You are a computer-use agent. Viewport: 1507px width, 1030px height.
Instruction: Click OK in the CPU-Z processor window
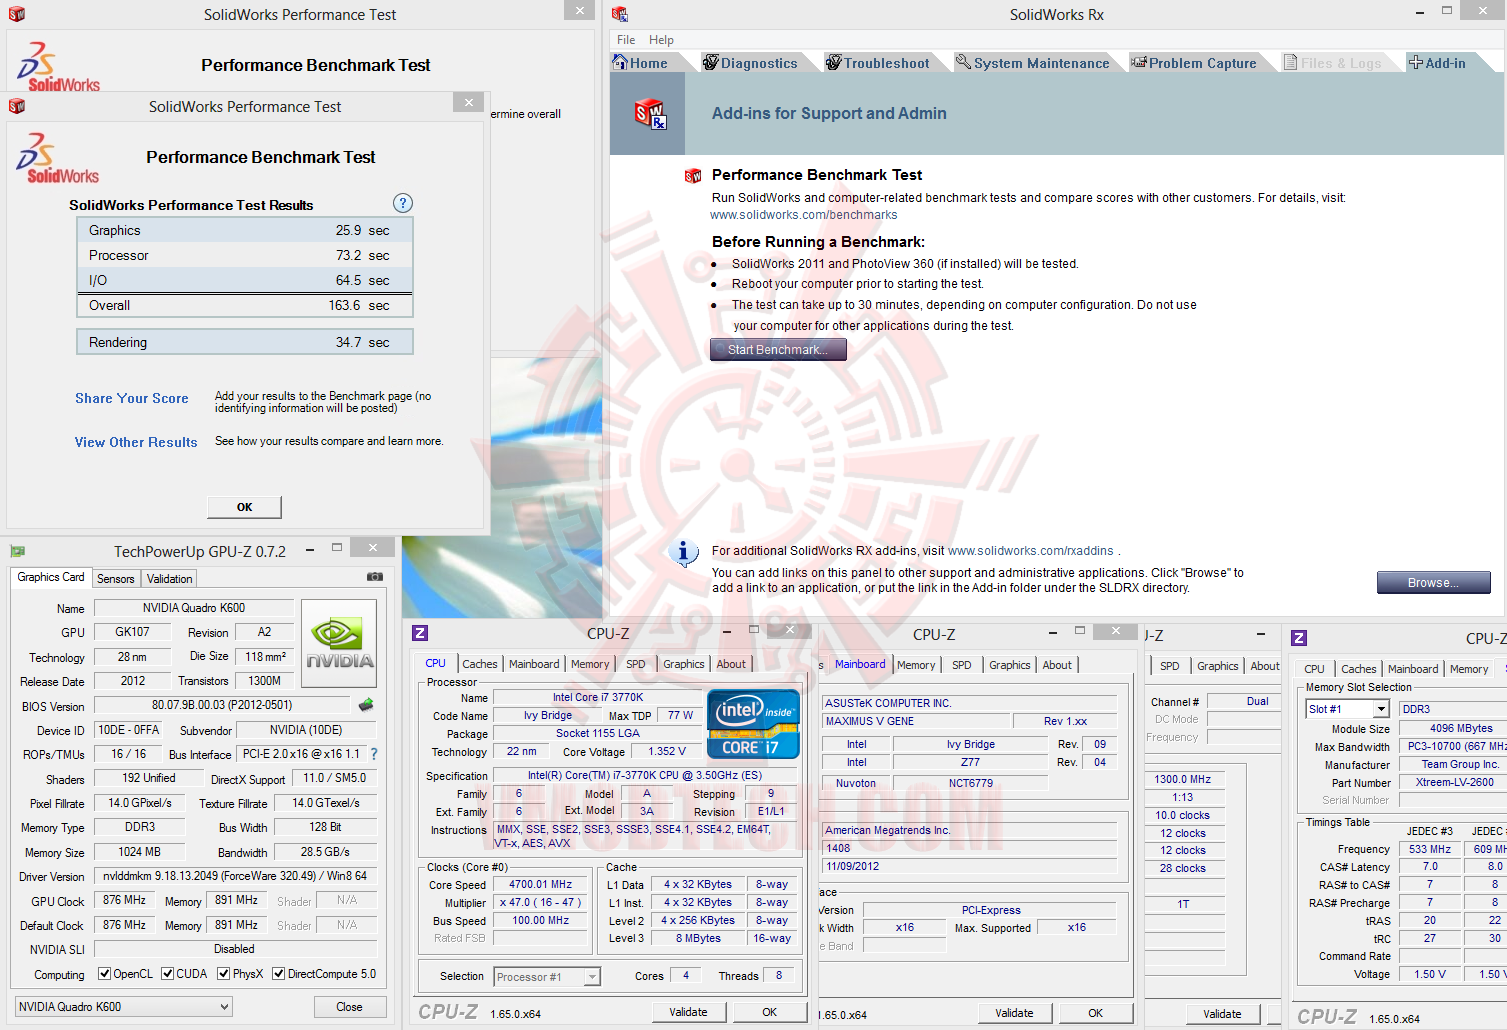(769, 1012)
